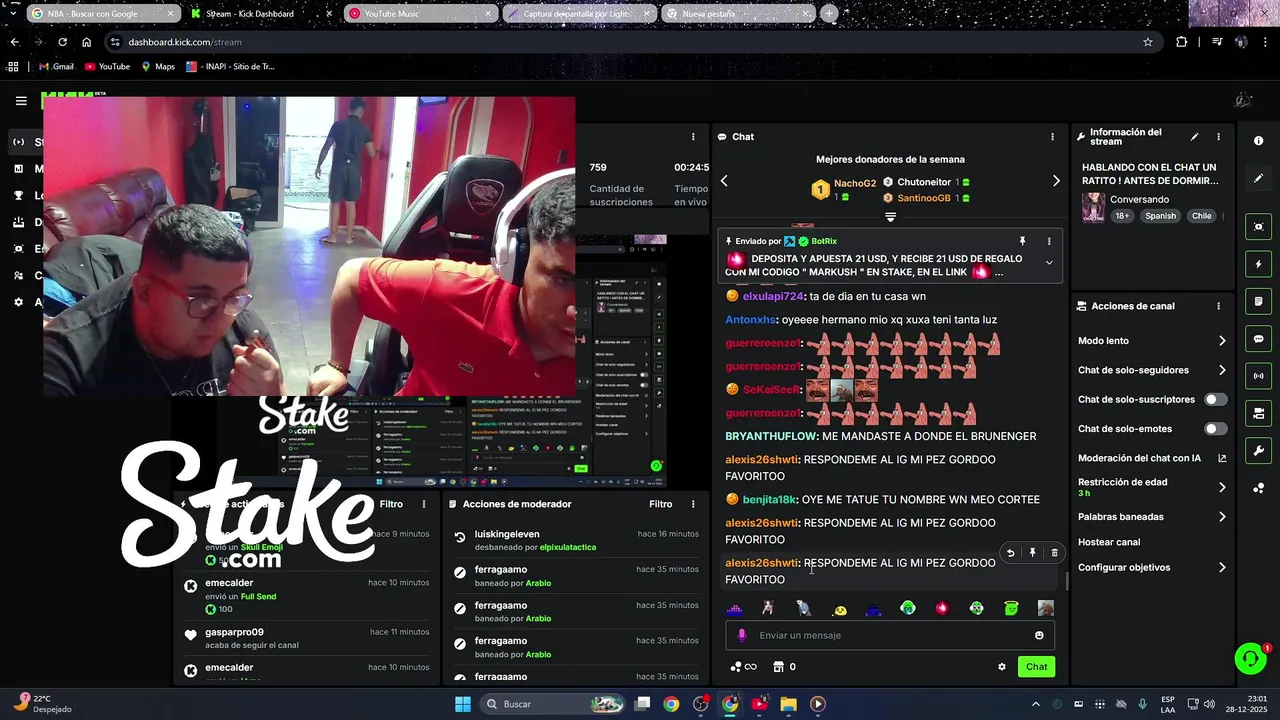1280x720 pixels.
Task: Open Gmail bookmark
Action: coord(56,67)
